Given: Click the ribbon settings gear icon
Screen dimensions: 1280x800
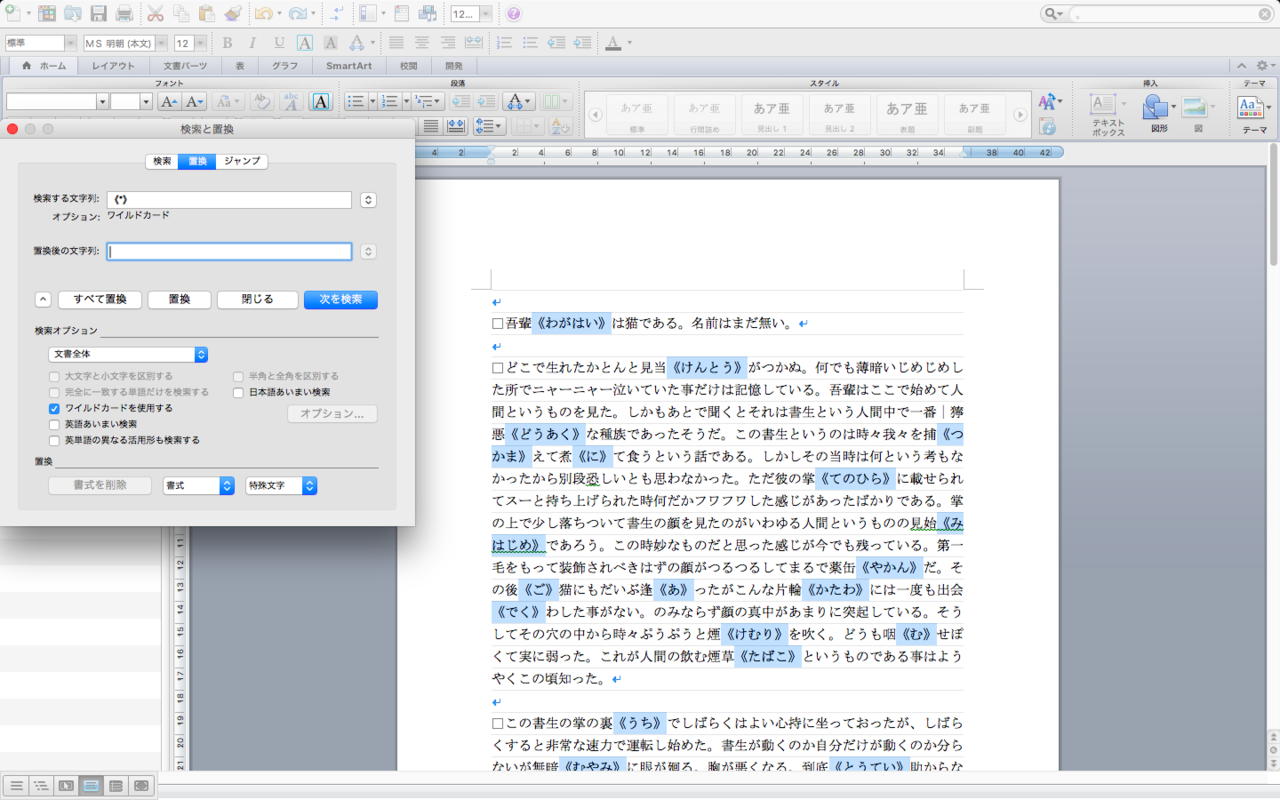Looking at the screenshot, I should tap(1261, 66).
